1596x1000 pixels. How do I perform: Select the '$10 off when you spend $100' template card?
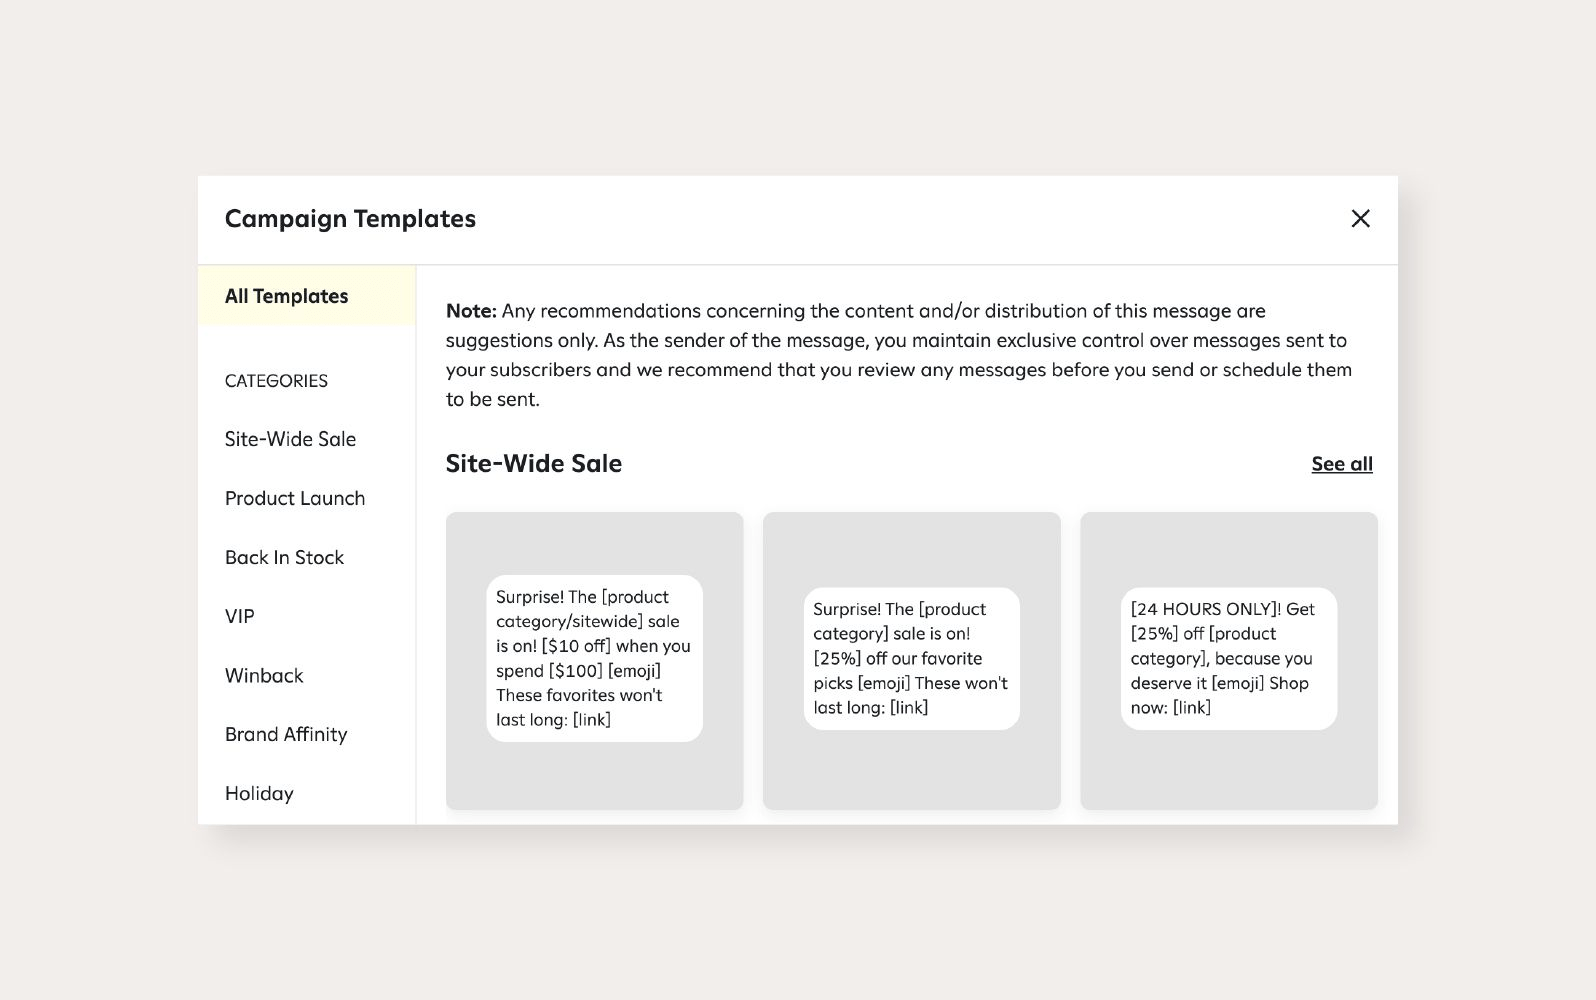(594, 780)
